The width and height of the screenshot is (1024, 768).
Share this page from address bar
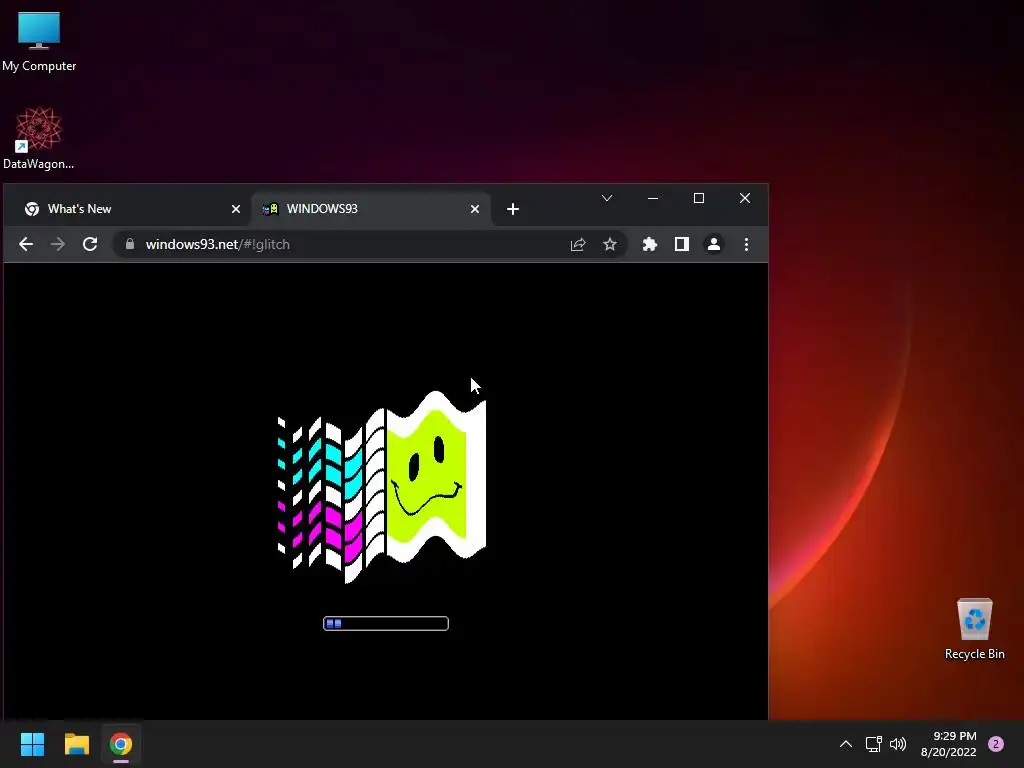coord(577,244)
